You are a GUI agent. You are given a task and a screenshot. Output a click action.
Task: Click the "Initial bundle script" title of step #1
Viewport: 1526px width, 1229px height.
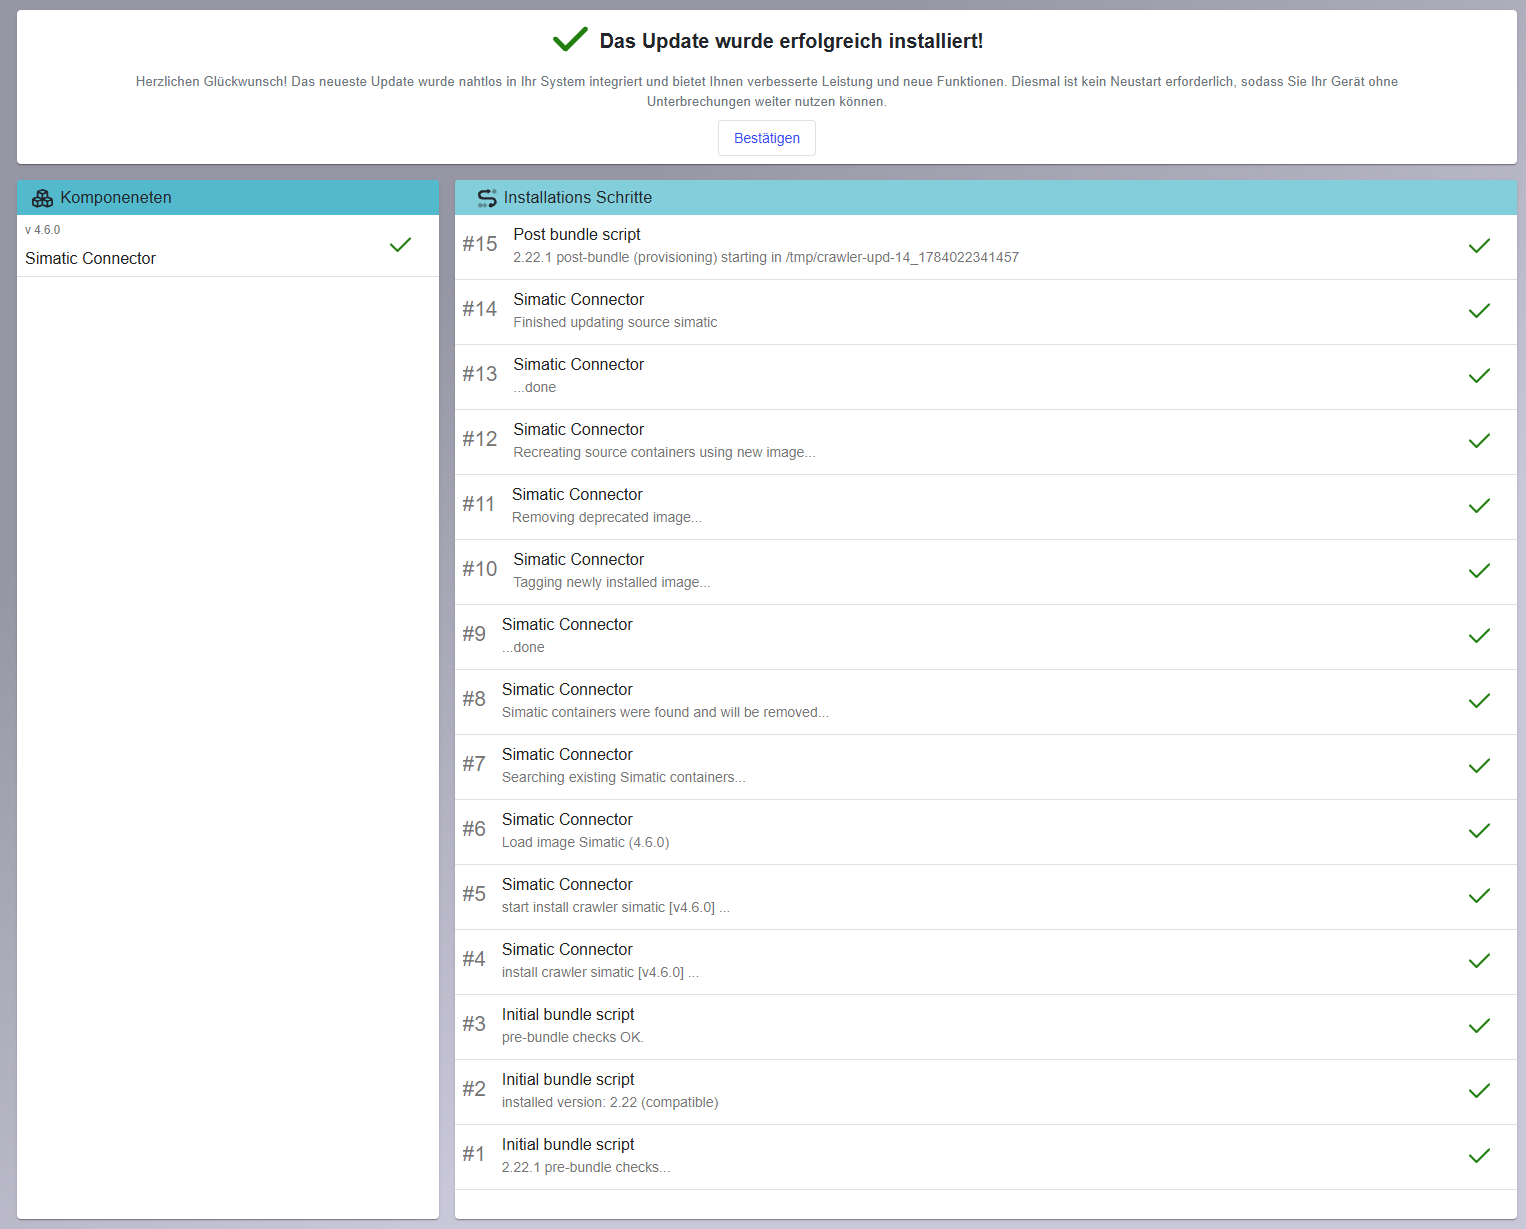click(568, 1144)
